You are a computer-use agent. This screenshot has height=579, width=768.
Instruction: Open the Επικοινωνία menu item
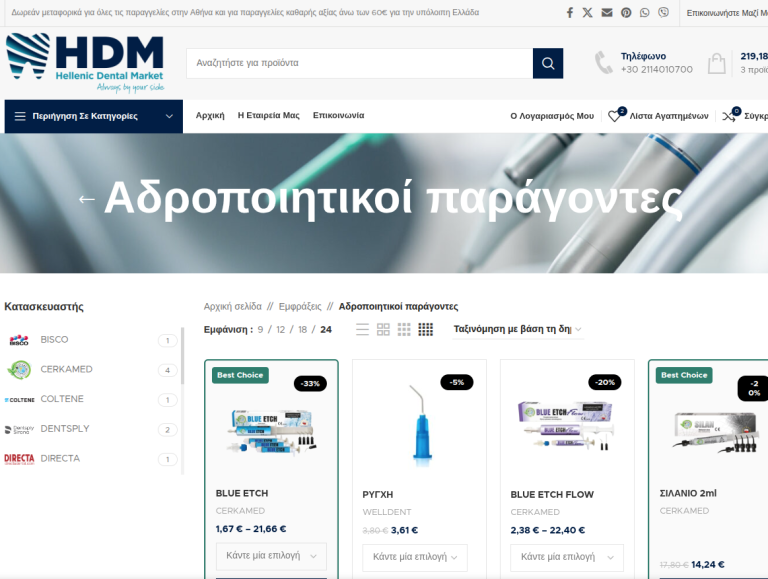pyautogui.click(x=338, y=116)
